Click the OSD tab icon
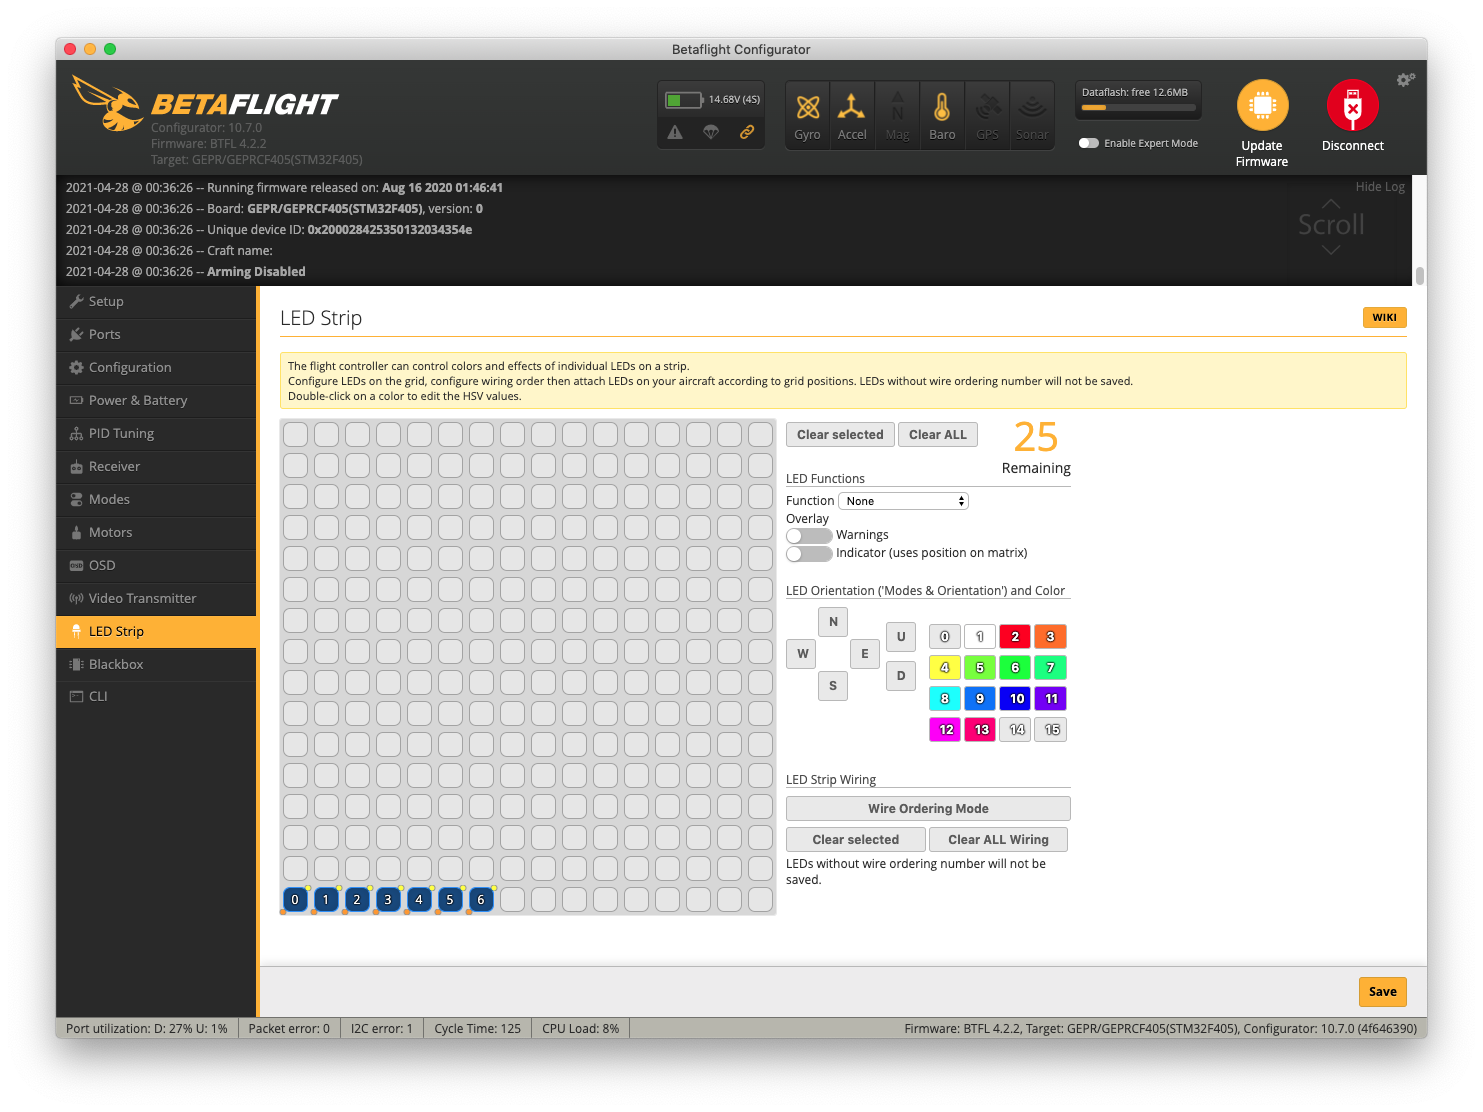 click(76, 565)
